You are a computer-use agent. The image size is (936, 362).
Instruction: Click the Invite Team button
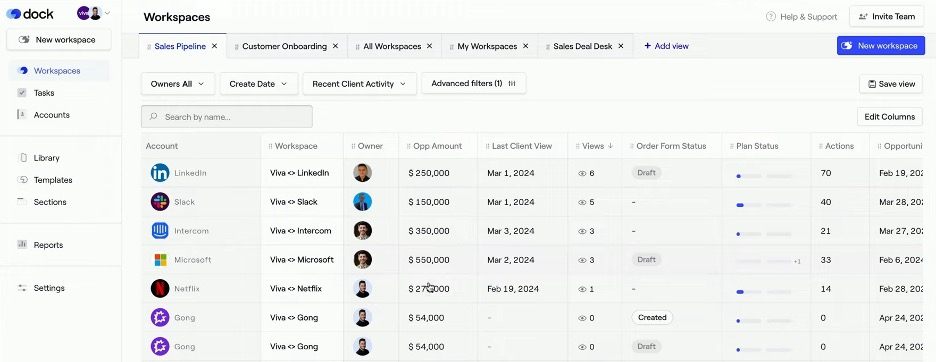pyautogui.click(x=886, y=17)
